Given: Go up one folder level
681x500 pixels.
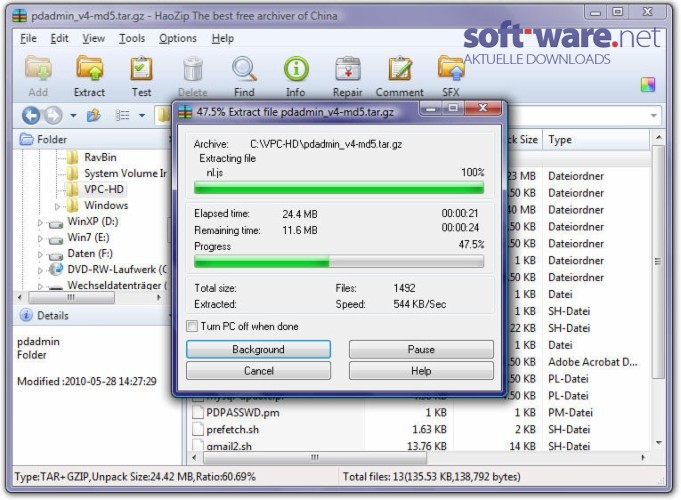Looking at the screenshot, I should (93, 116).
